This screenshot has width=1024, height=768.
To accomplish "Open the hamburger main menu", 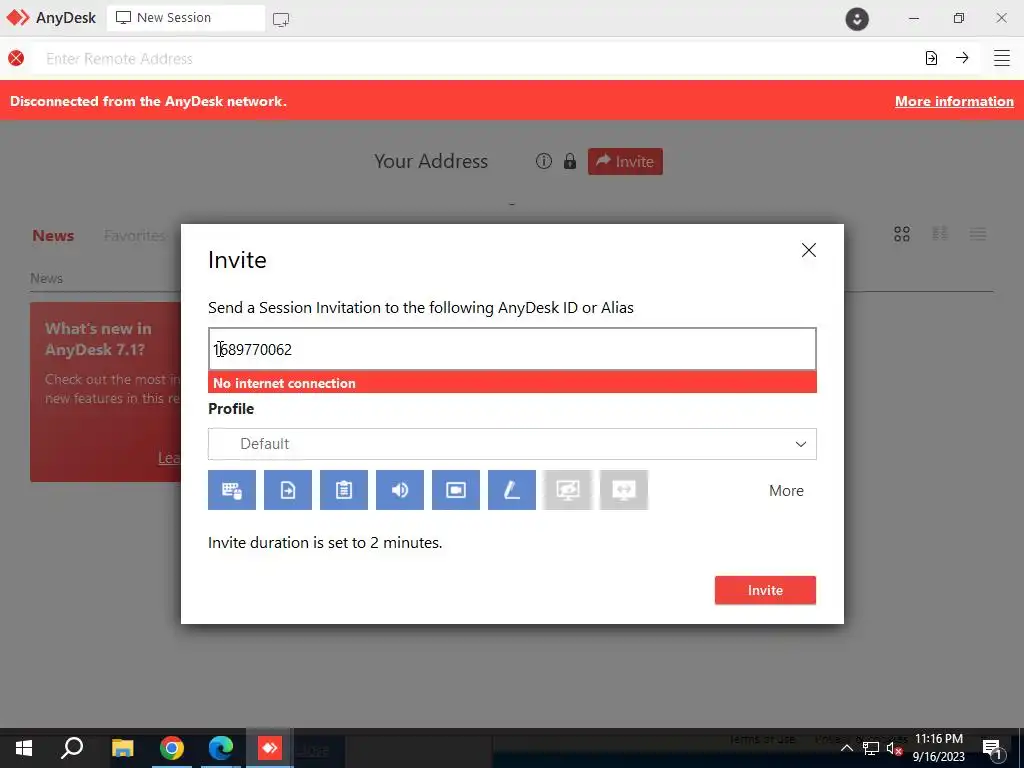I will click(1002, 58).
